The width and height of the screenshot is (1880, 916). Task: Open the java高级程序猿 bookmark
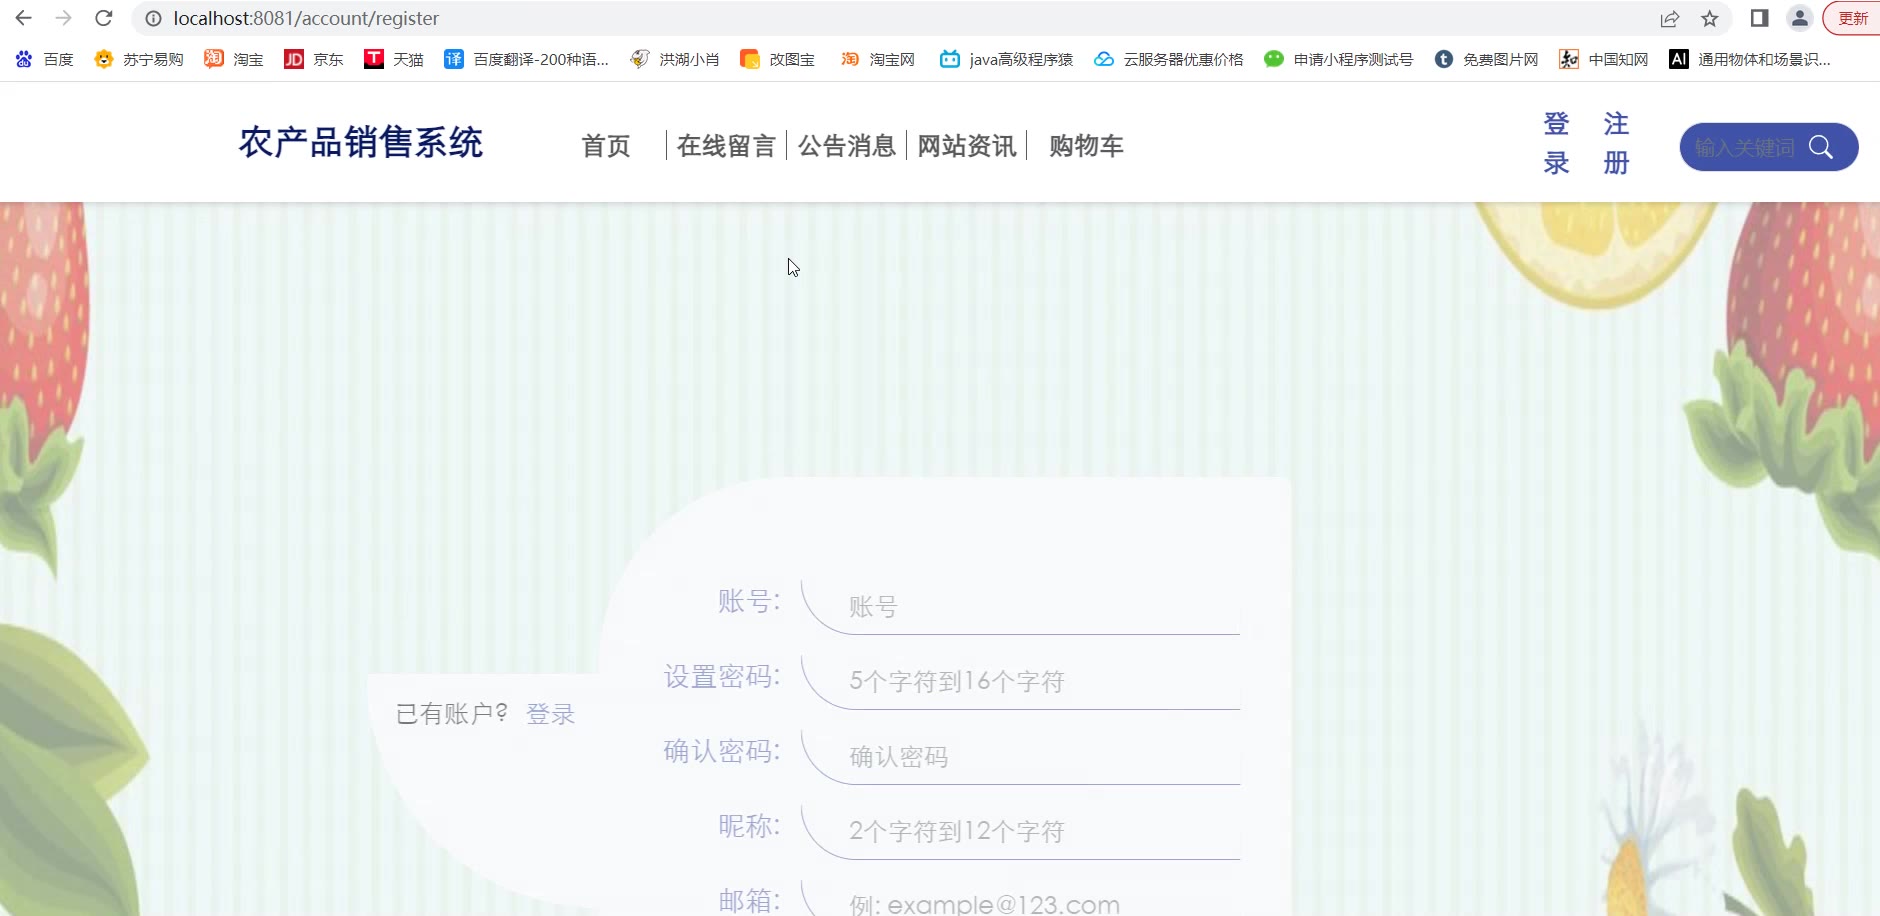click(x=1007, y=59)
